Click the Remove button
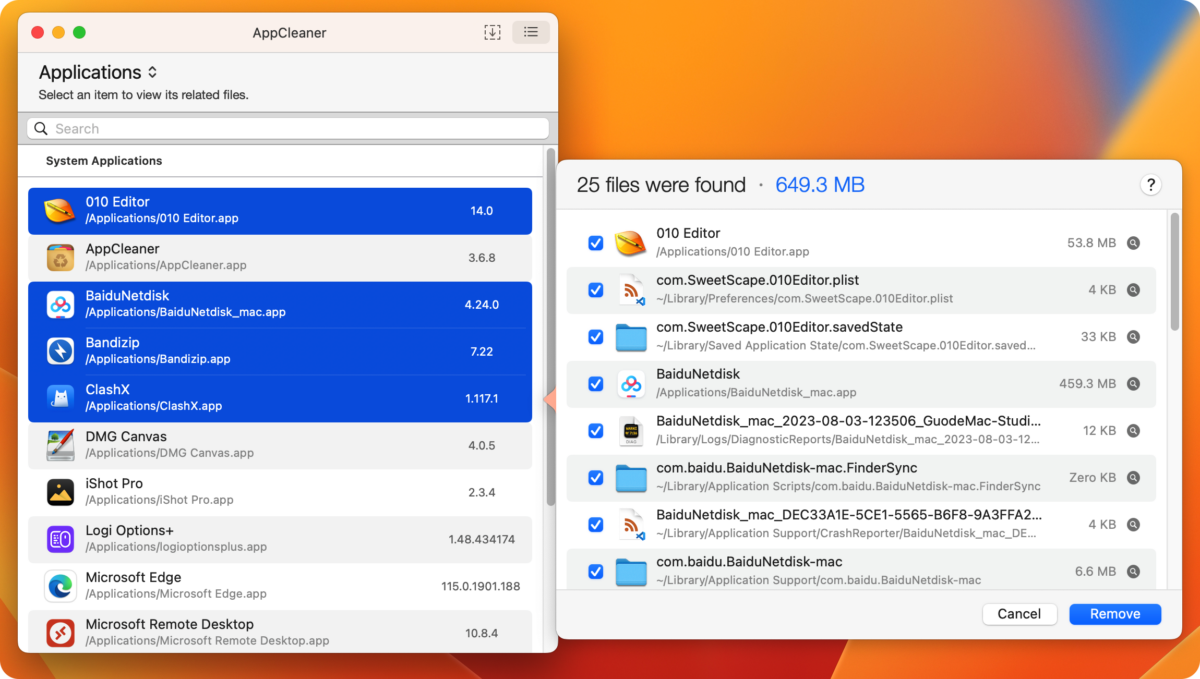This screenshot has height=679, width=1200. 1115,614
